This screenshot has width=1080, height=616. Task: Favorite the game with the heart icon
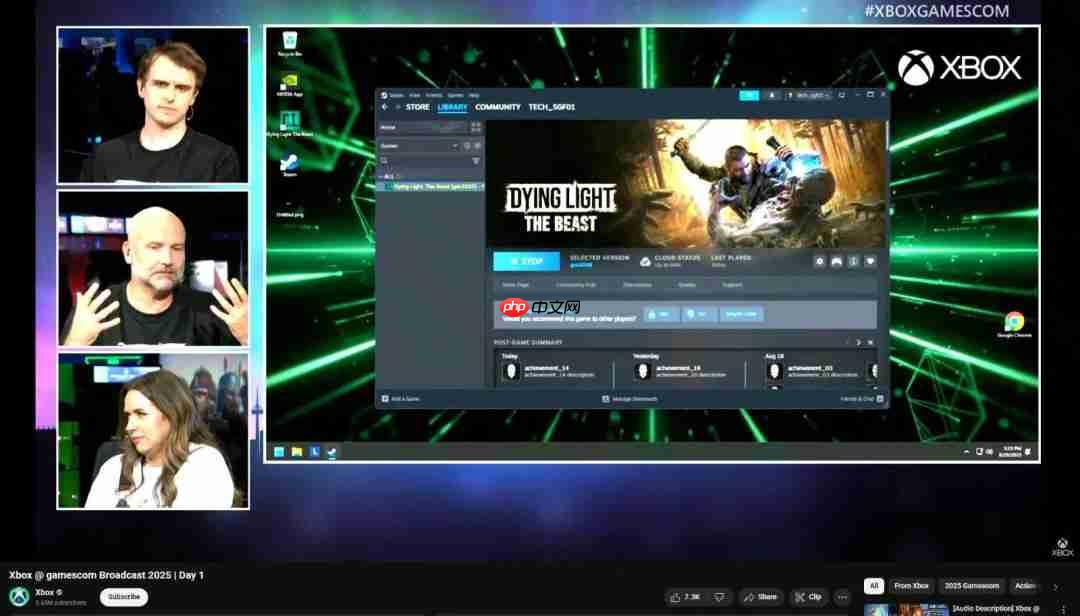[869, 261]
